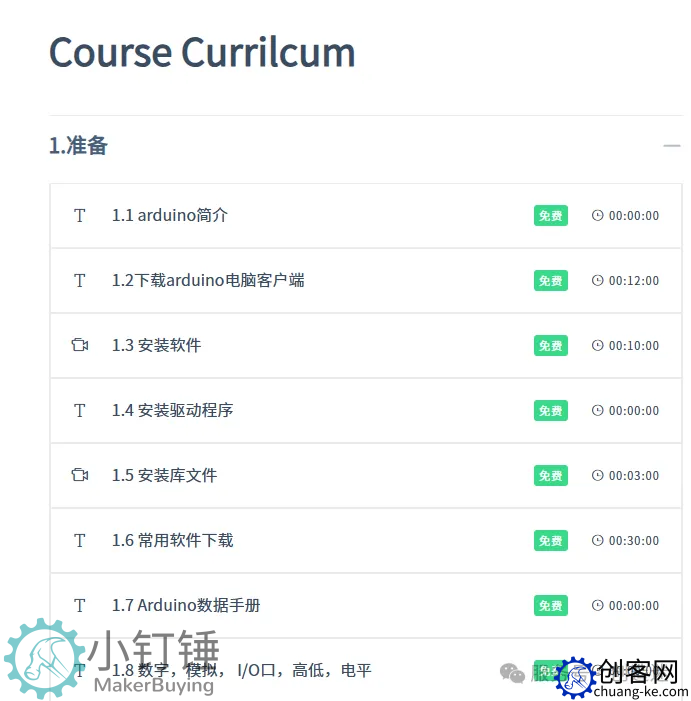Click duration 00:00:00 of lesson 1.1
The width and height of the screenshot is (691, 701).
coord(634,215)
